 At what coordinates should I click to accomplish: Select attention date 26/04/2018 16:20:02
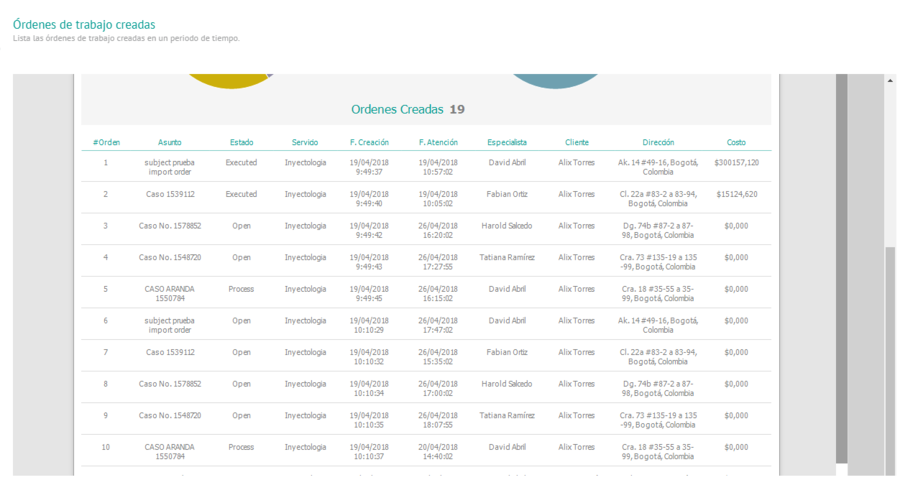[438, 230]
